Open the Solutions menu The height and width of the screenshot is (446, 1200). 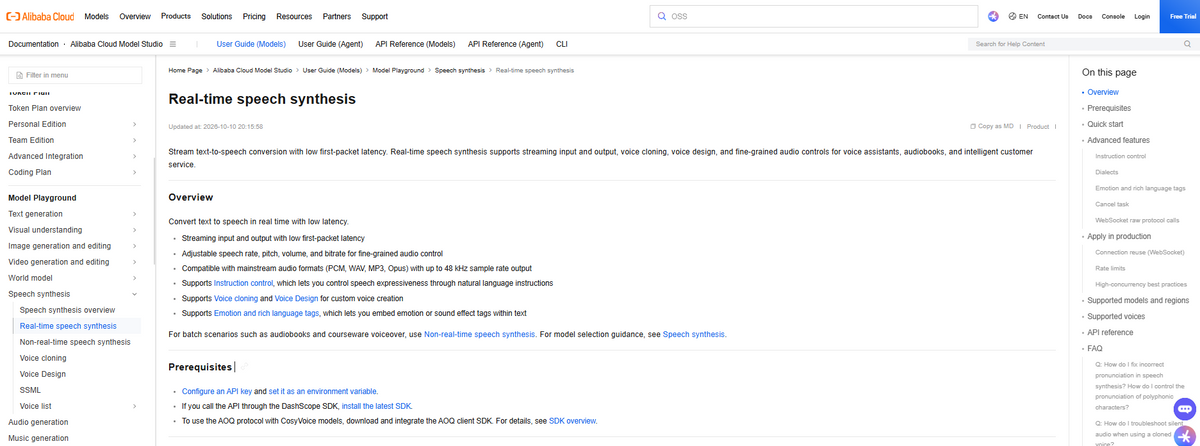[217, 16]
